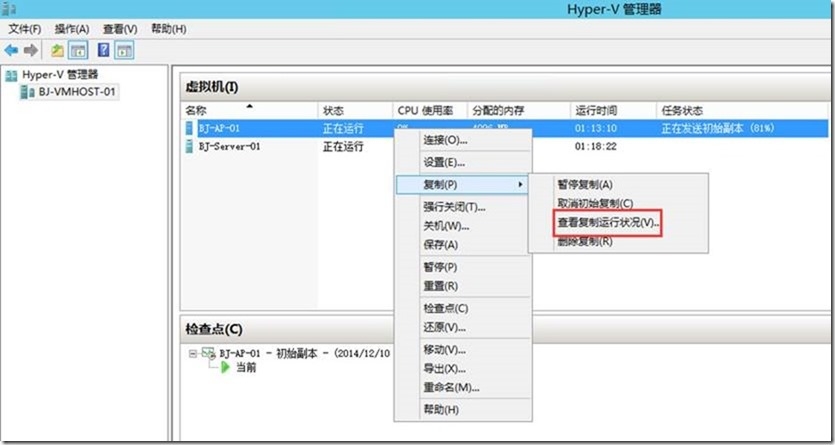Open the 查看(V) menu
Viewport: 835px width, 445px height.
(120, 29)
